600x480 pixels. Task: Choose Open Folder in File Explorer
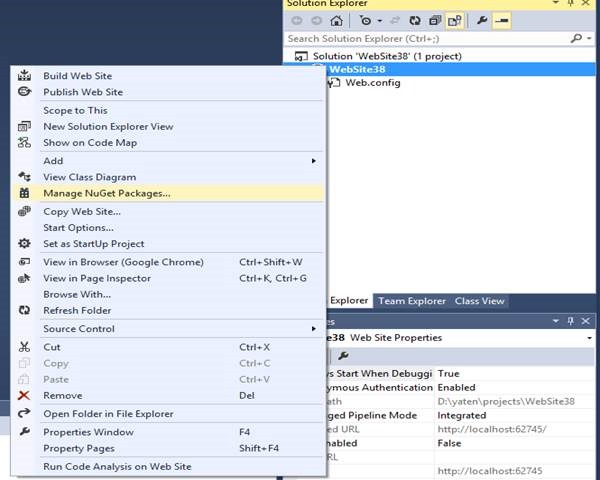(108, 413)
